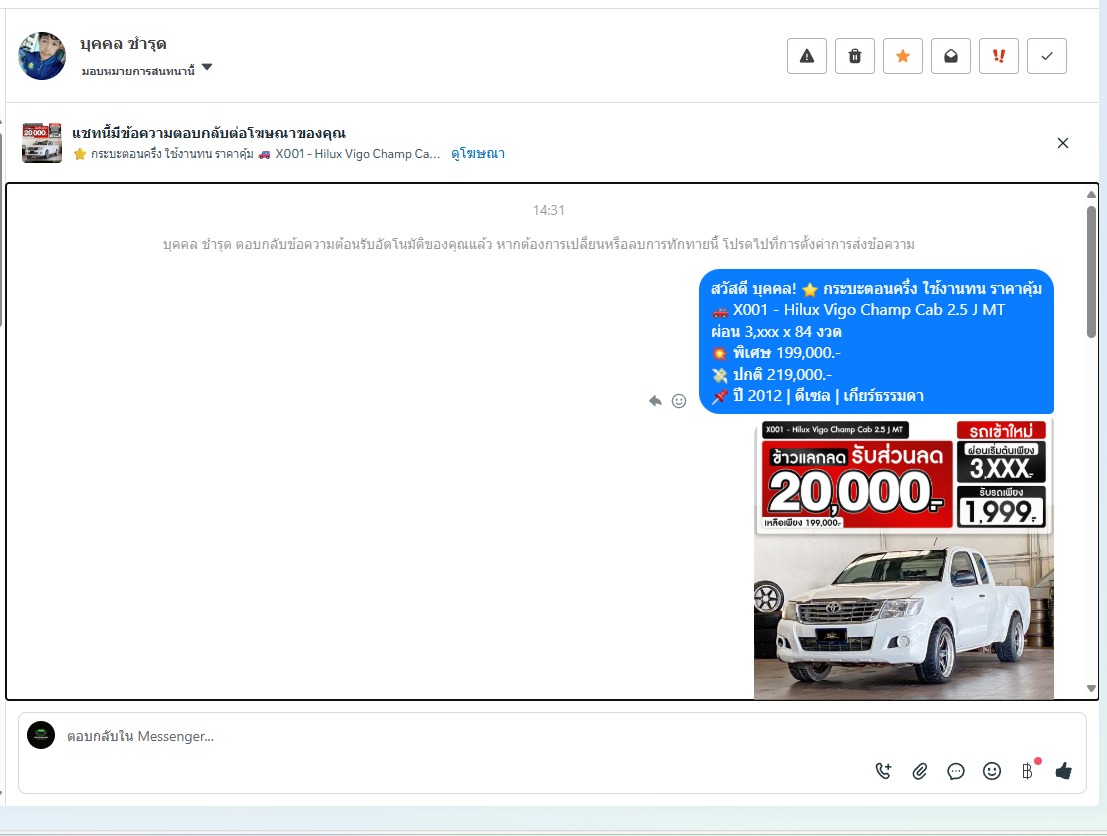Select the 14:31 timestamp text
Screen dimensions: 1107x836
click(x=549, y=210)
